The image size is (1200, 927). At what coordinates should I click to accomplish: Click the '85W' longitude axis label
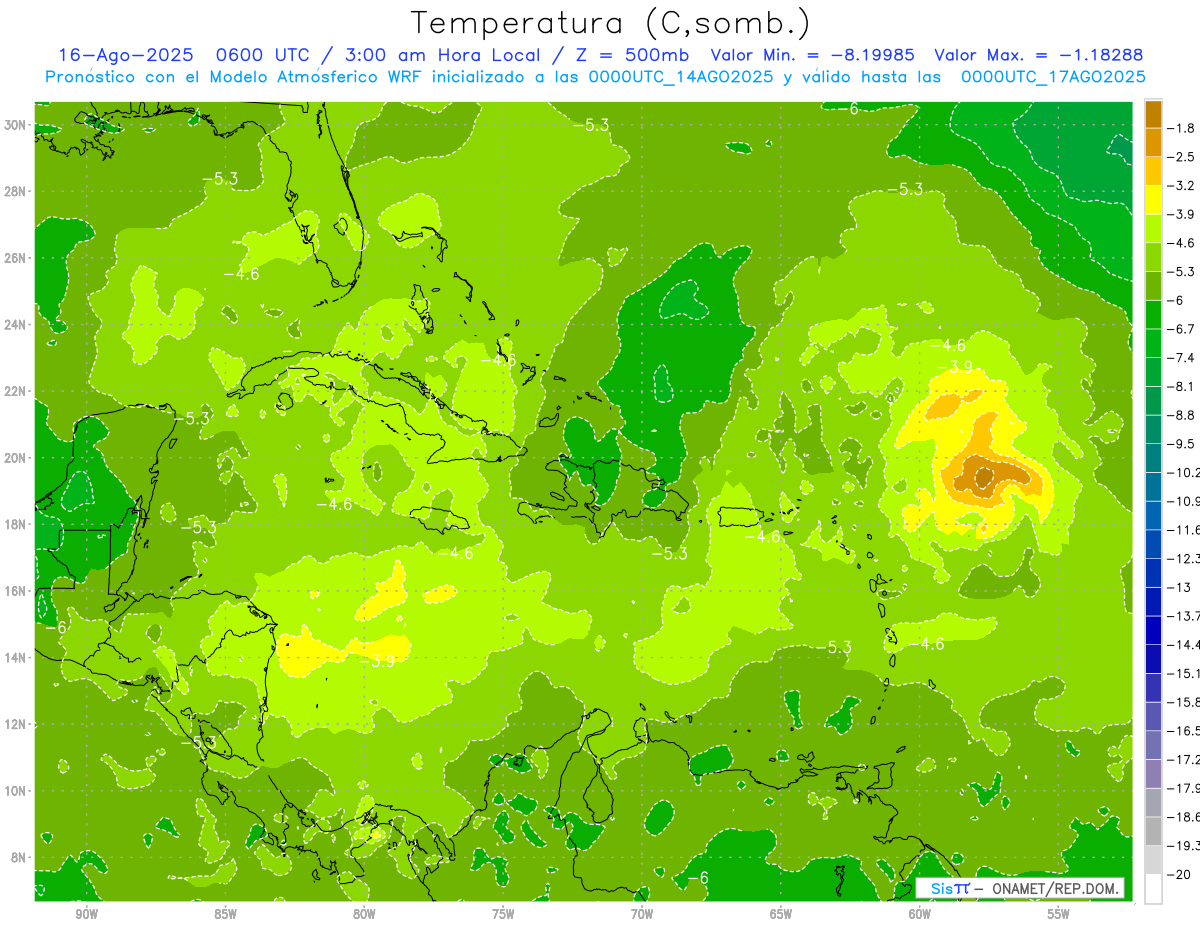(225, 915)
